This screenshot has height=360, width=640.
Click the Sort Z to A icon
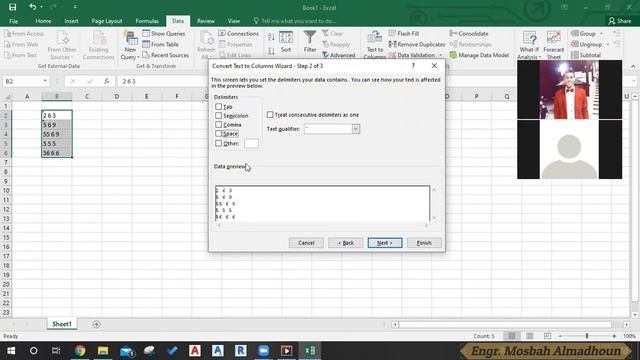(271, 51)
